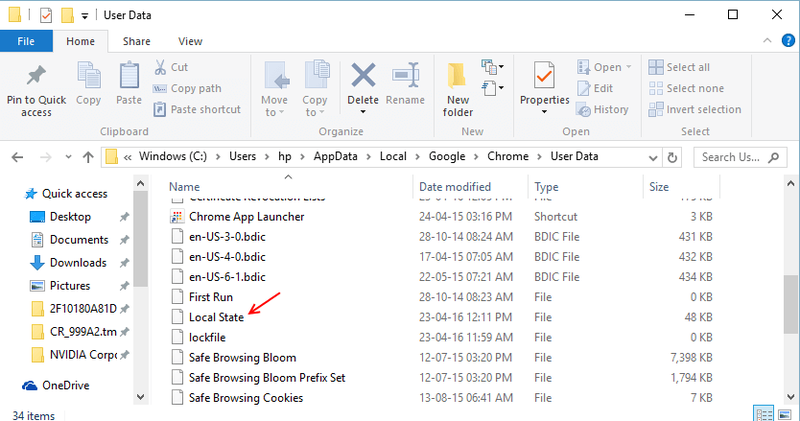The image size is (800, 421).
Task: Open Downloads in the navigation pane
Action: pyautogui.click(x=78, y=262)
